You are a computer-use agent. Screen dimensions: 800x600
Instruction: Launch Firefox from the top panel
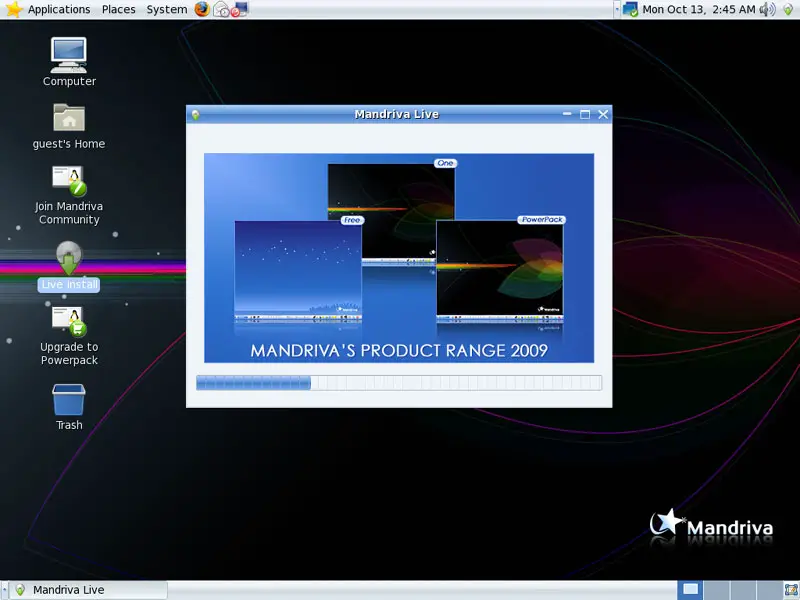pyautogui.click(x=202, y=9)
